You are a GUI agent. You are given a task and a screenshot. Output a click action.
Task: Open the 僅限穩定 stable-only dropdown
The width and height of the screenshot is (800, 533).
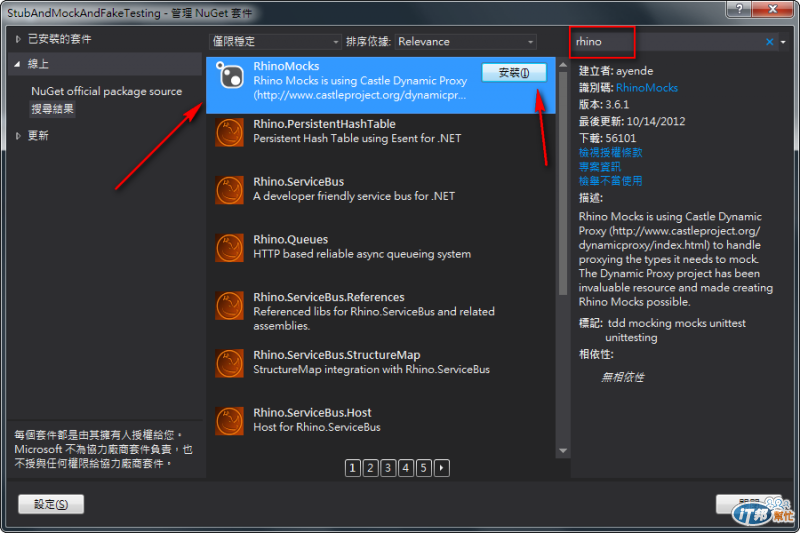[275, 42]
